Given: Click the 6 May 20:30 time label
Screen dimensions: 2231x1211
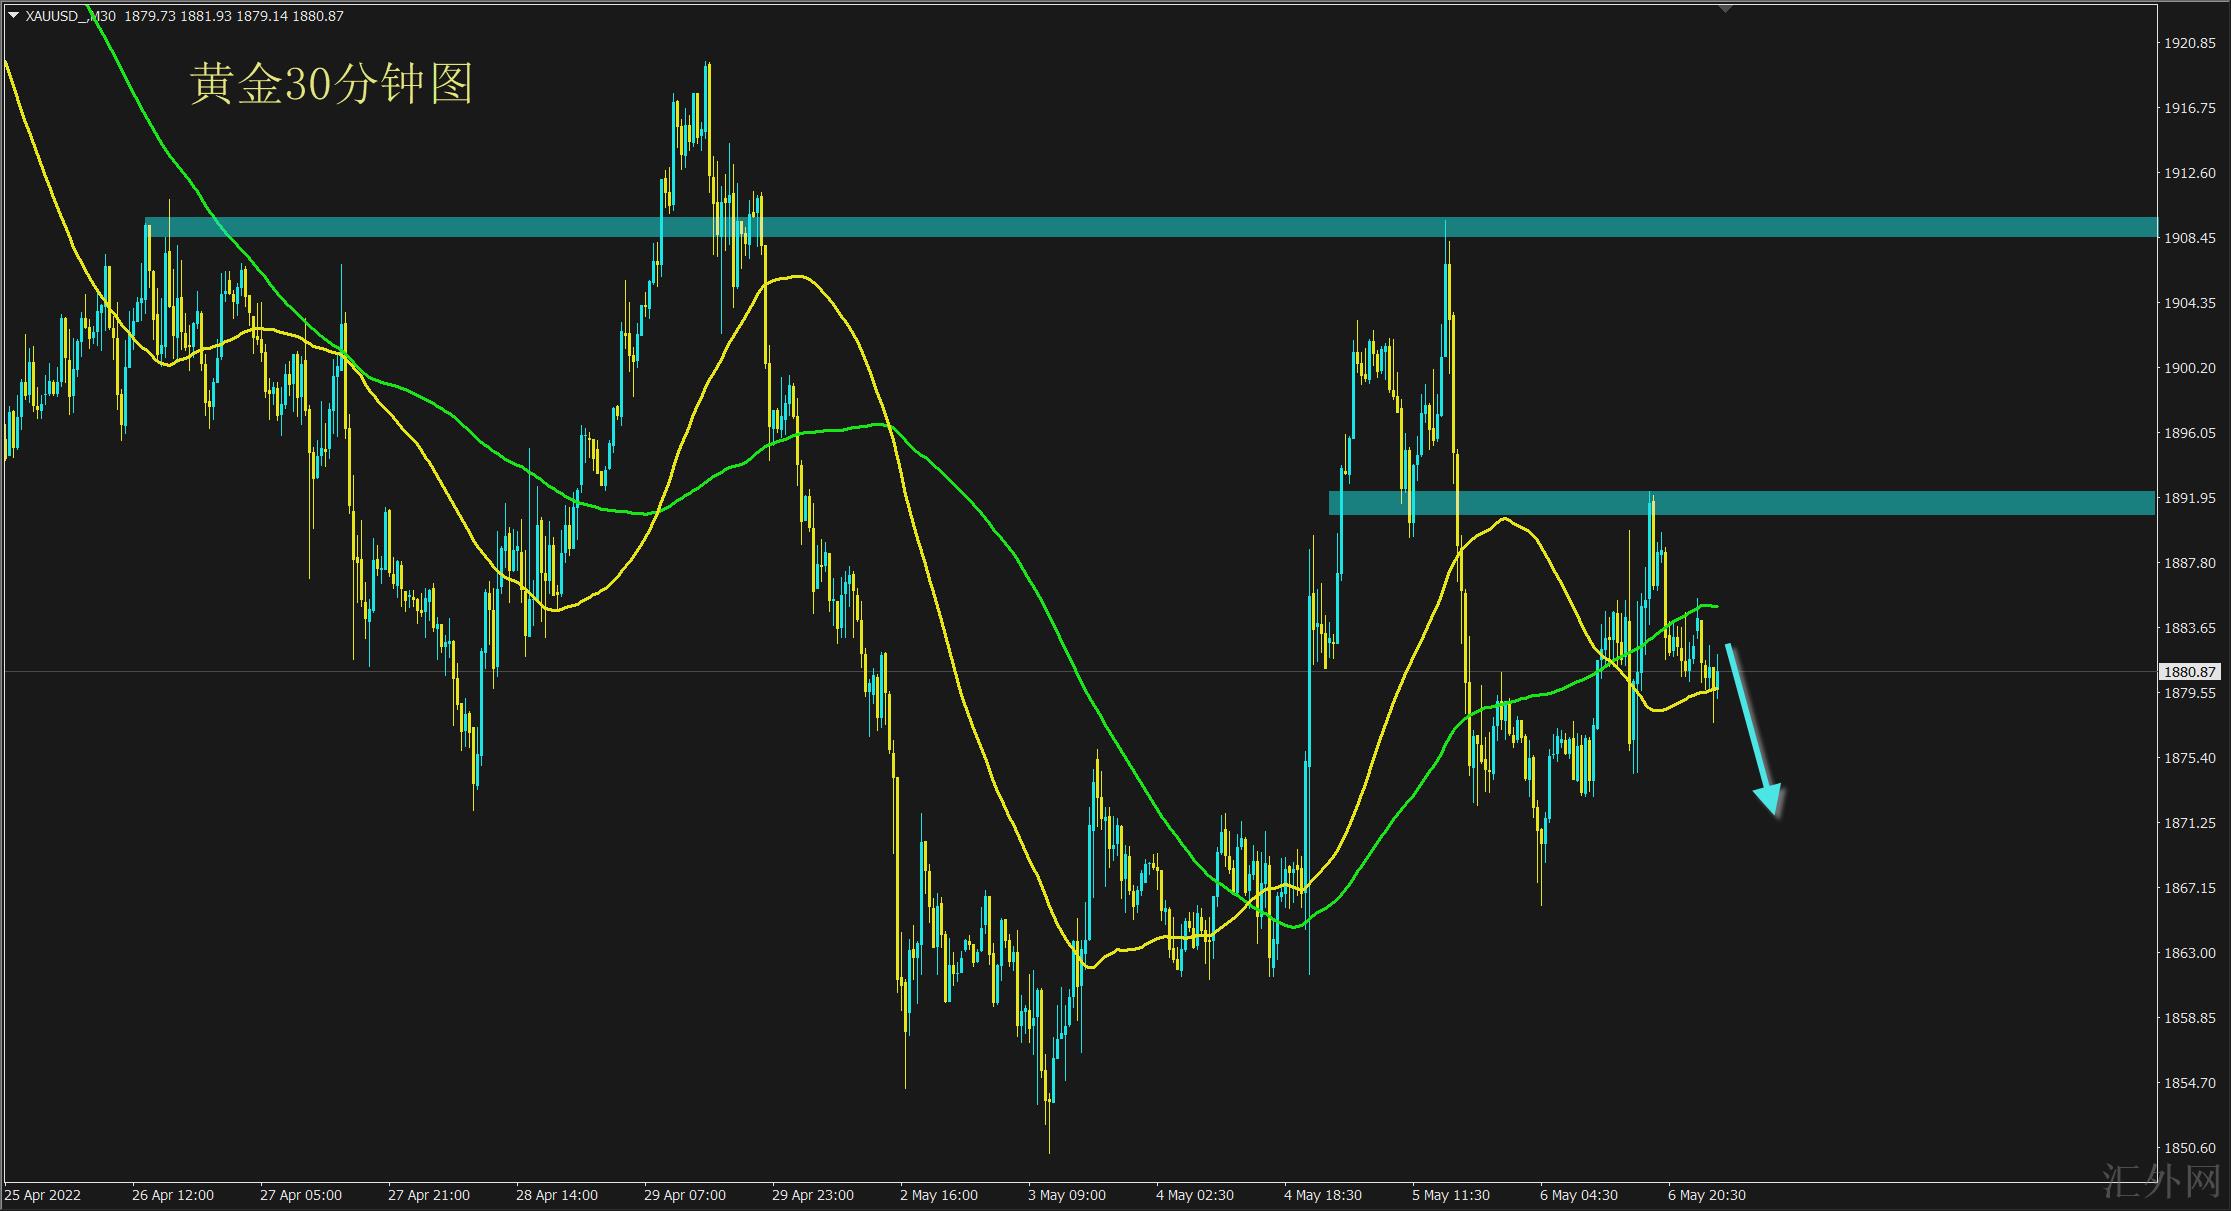Looking at the screenshot, I should [1706, 1195].
